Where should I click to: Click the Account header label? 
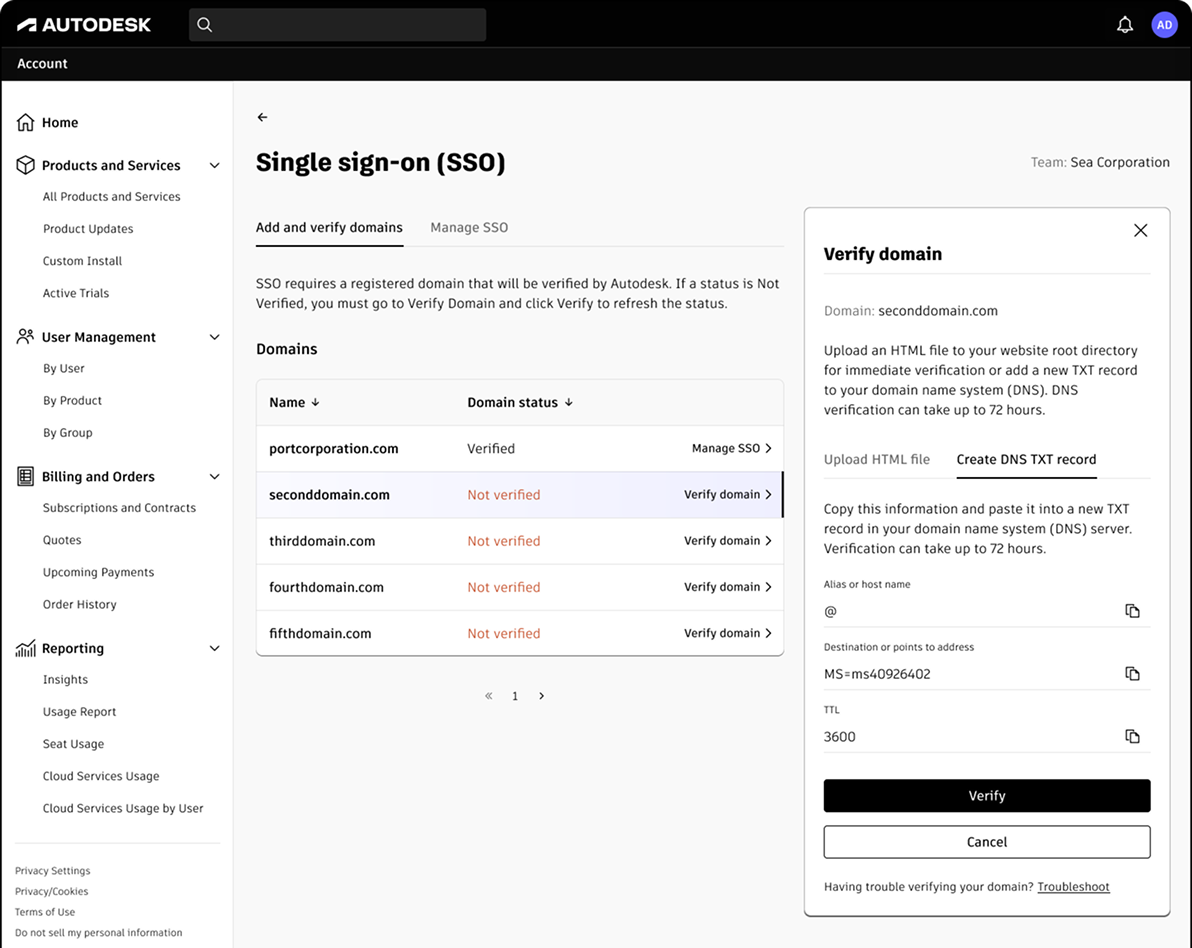(43, 64)
